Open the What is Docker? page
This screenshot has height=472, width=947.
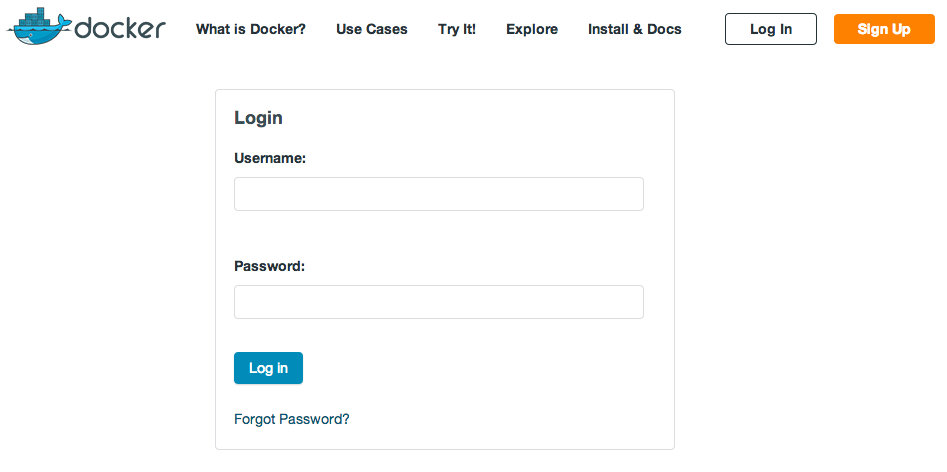click(251, 29)
